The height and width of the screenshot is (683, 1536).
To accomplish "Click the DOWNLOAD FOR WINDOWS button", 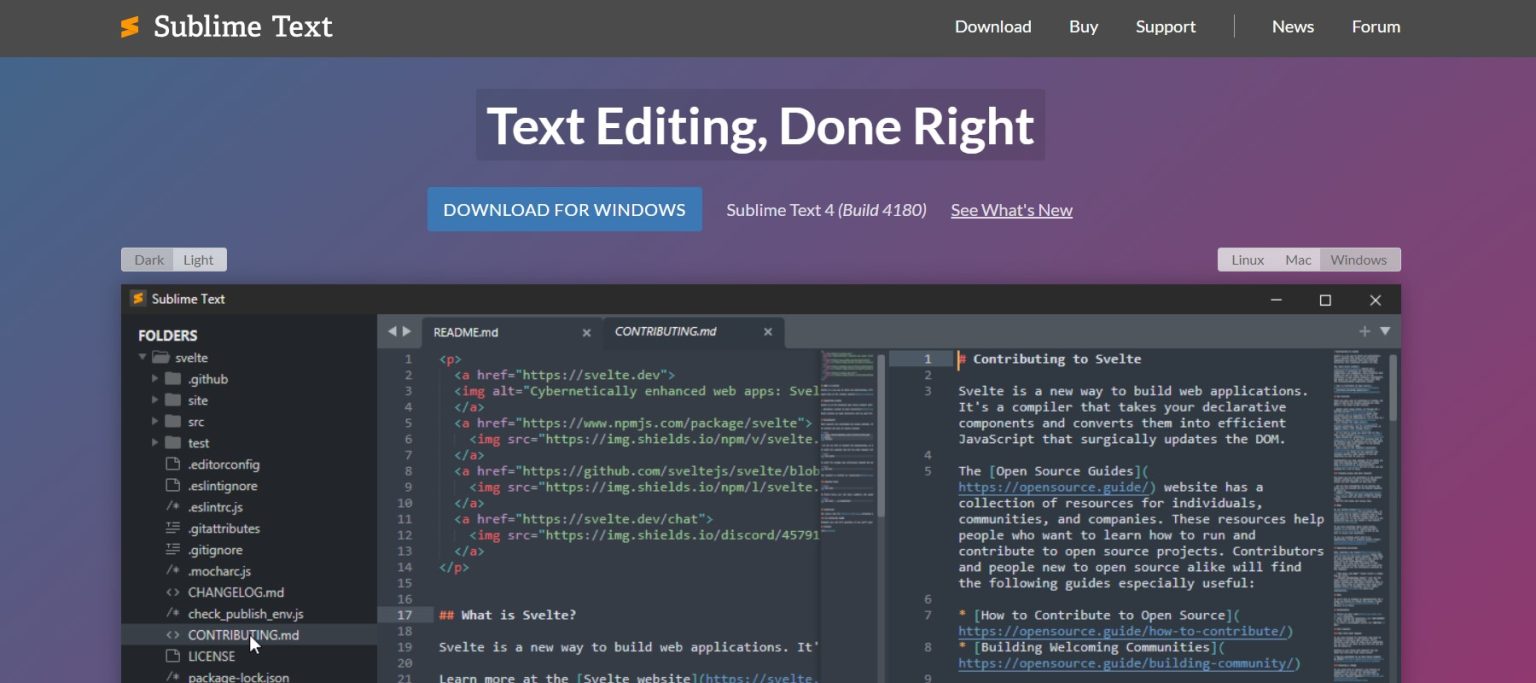I will (564, 209).
